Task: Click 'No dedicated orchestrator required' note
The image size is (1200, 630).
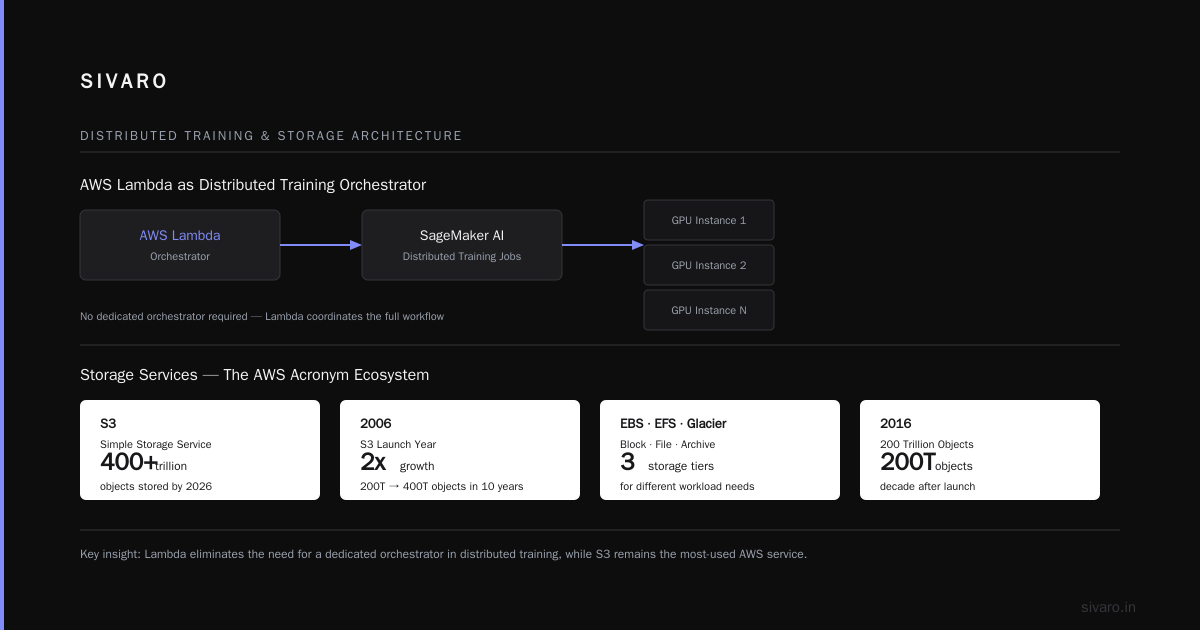Action: (262, 316)
